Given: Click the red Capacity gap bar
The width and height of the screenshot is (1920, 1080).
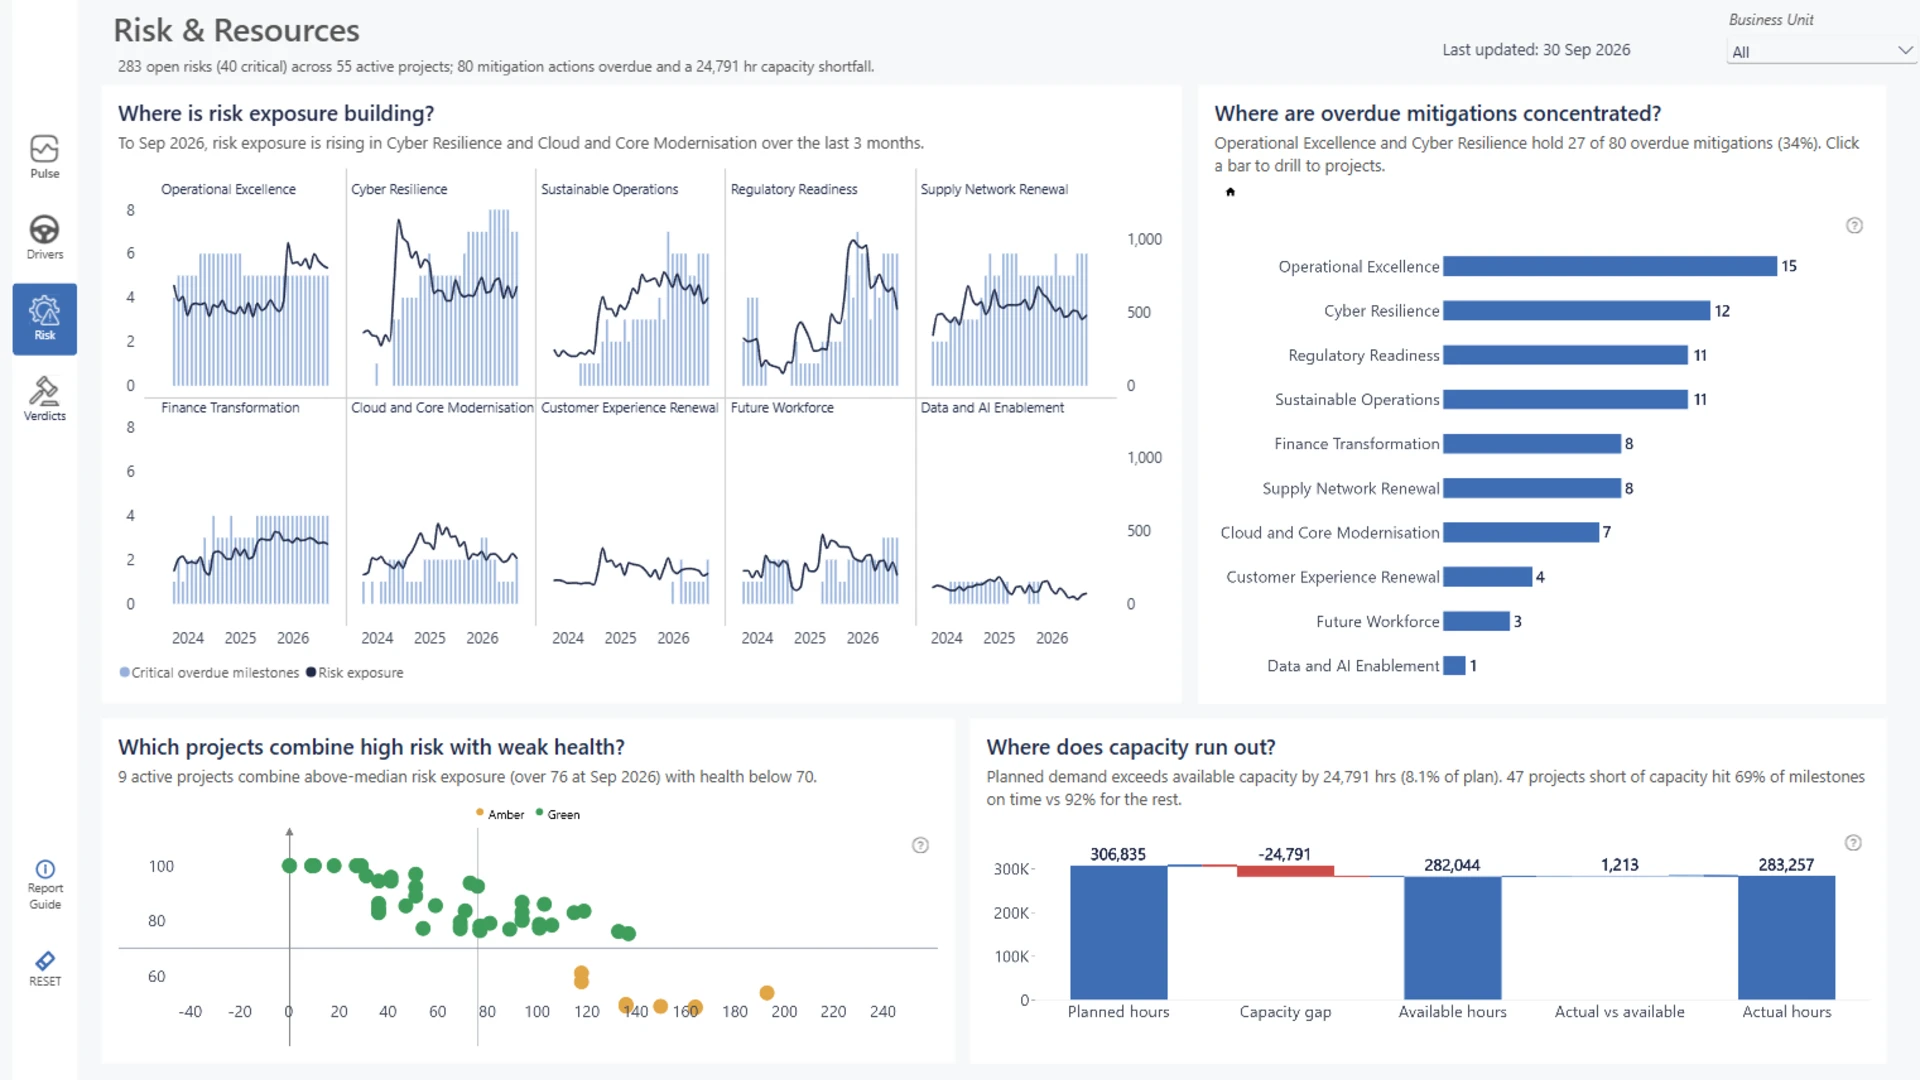Looking at the screenshot, I should 1285,871.
